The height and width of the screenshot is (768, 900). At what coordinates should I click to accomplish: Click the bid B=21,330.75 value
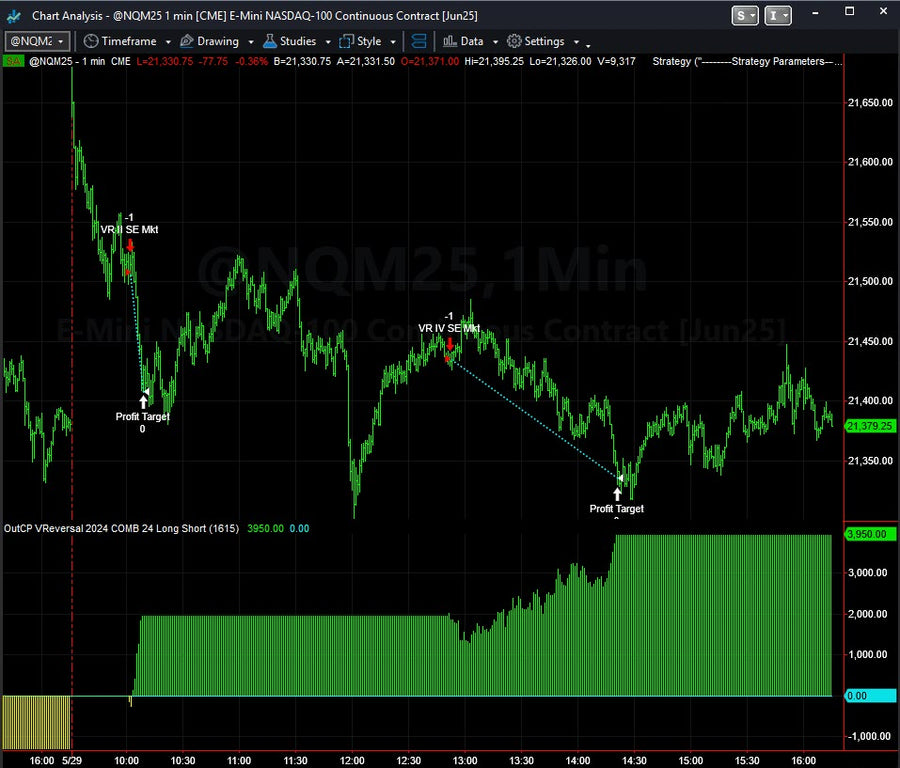click(302, 61)
